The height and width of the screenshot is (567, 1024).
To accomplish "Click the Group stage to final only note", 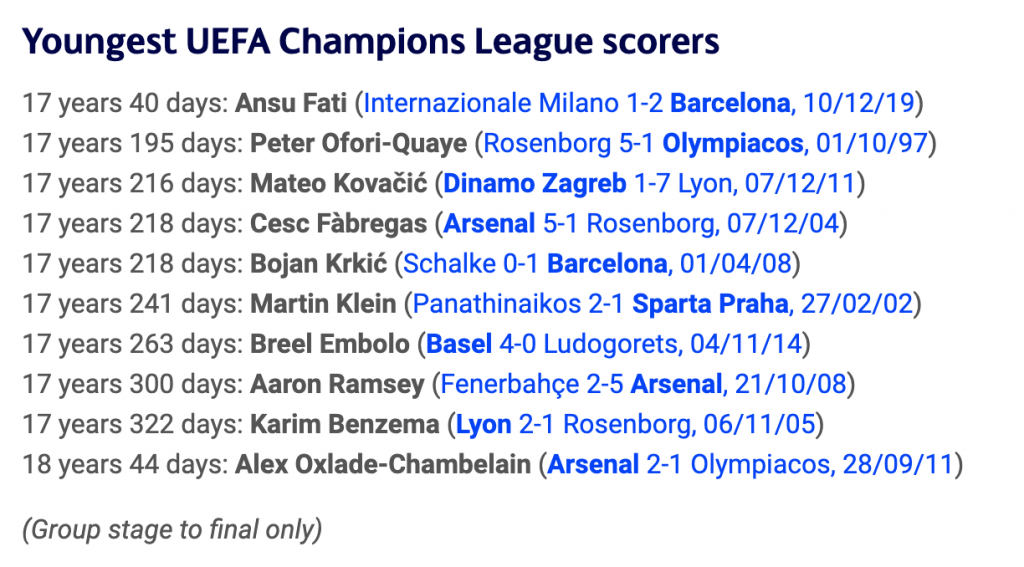I will pos(171,529).
